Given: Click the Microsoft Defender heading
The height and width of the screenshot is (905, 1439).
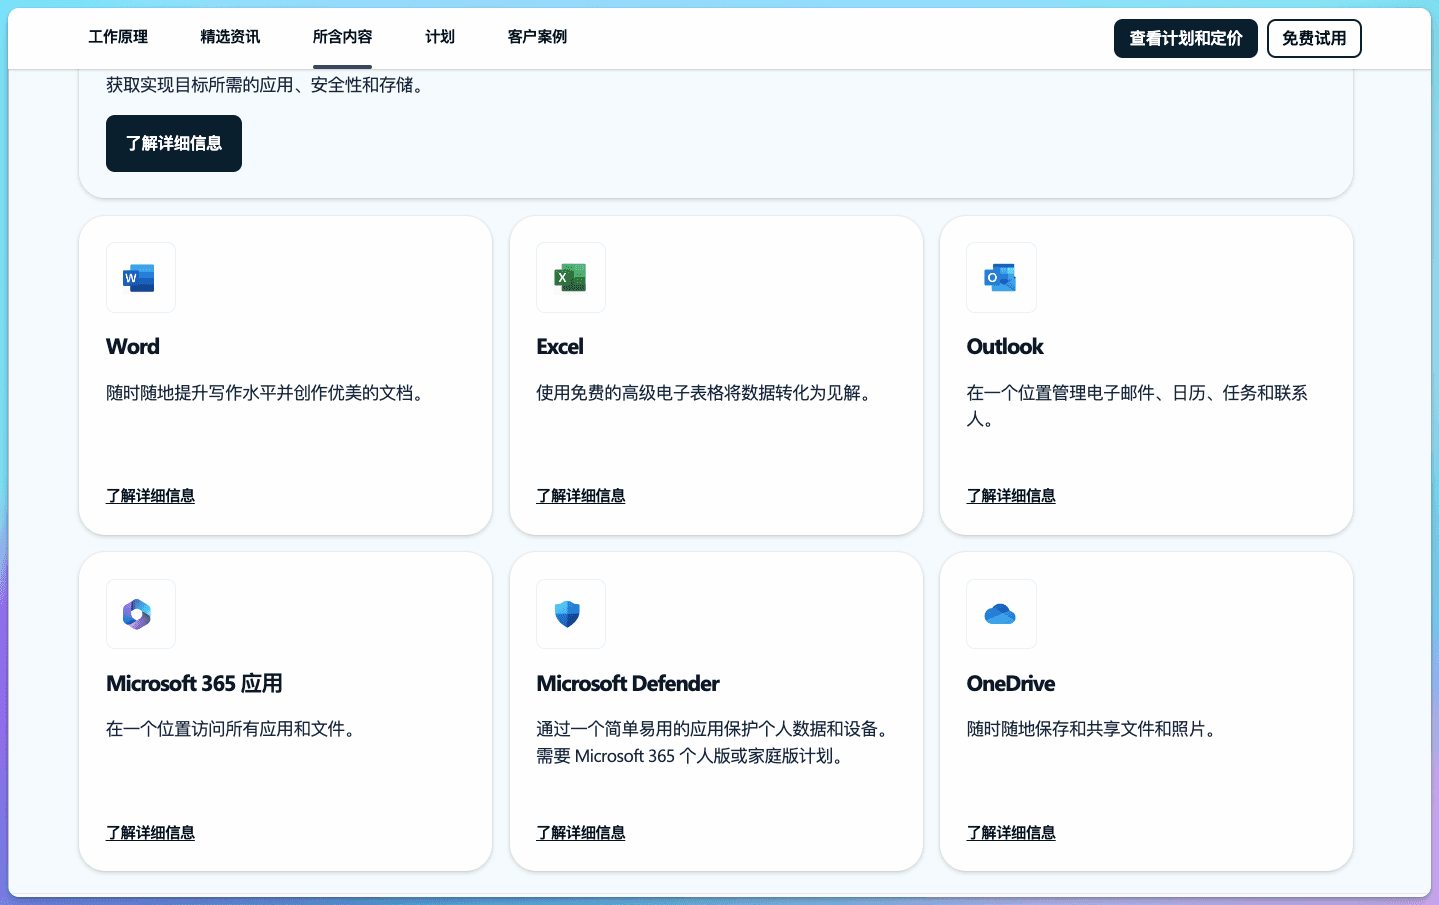Looking at the screenshot, I should pyautogui.click(x=628, y=683).
